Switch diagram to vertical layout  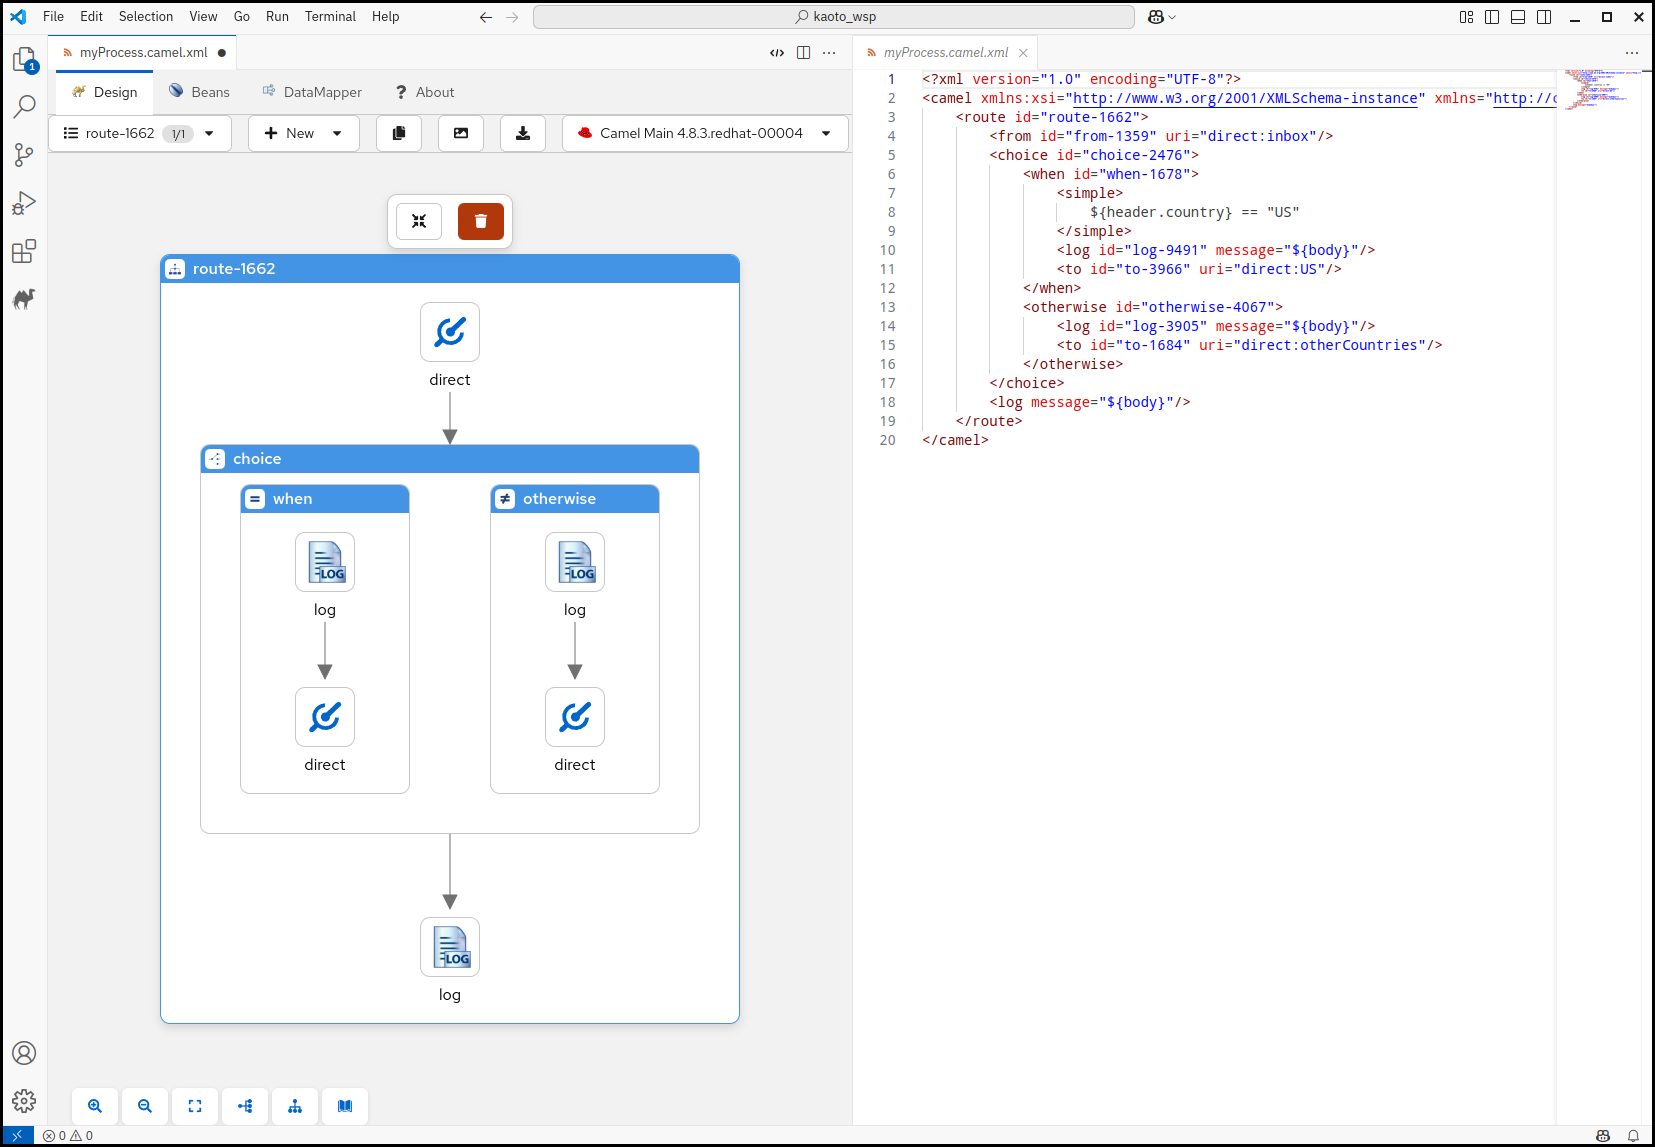click(x=294, y=1106)
